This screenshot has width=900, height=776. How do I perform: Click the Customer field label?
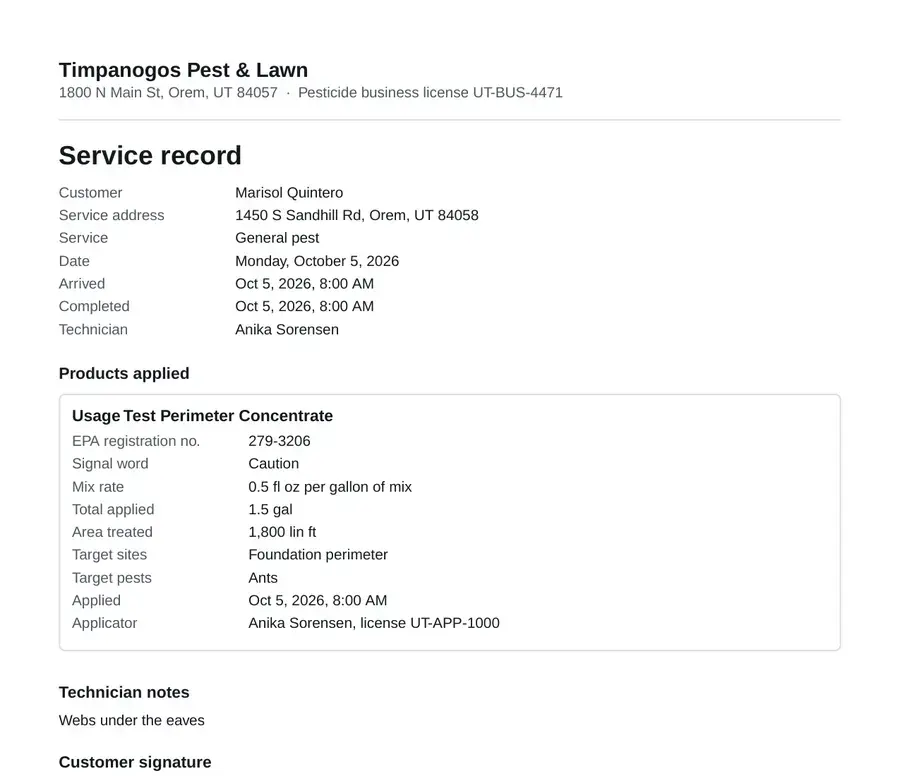[90, 193]
